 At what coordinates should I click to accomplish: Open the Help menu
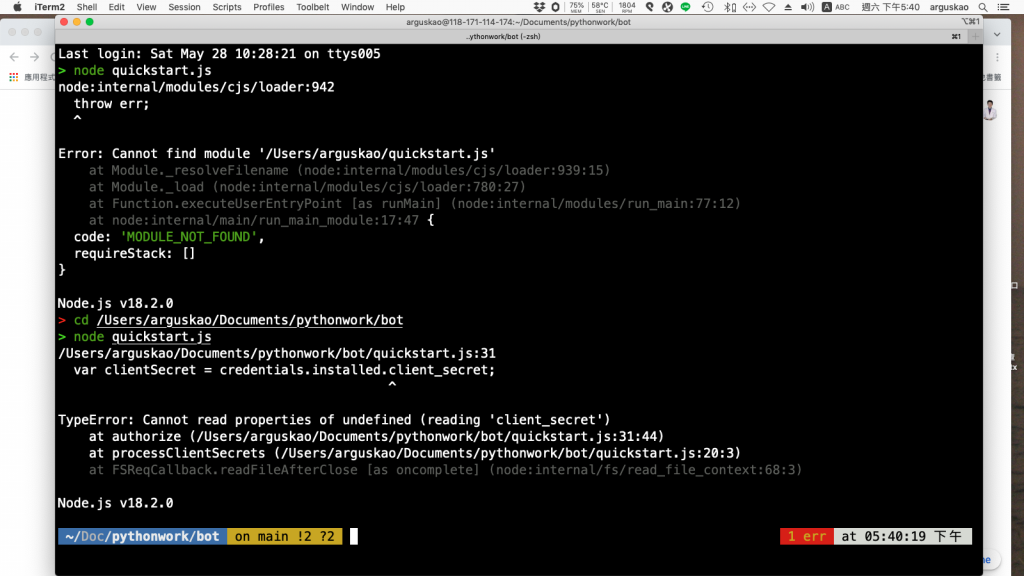(395, 7)
